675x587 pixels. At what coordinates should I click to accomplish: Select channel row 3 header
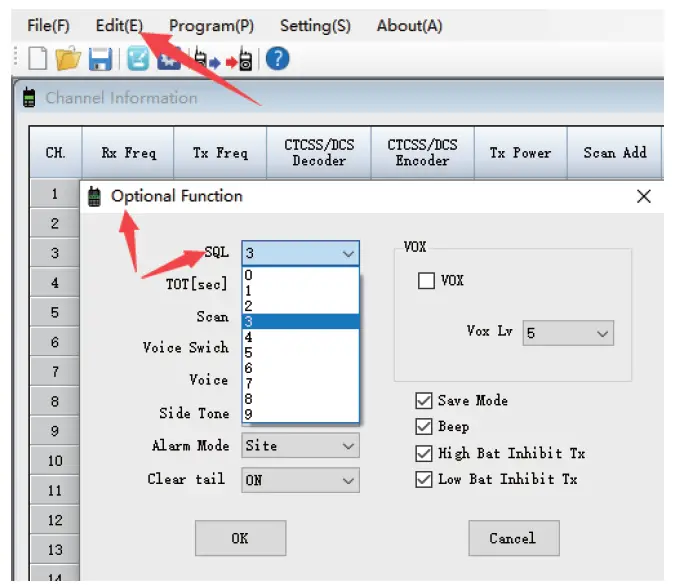(55, 253)
